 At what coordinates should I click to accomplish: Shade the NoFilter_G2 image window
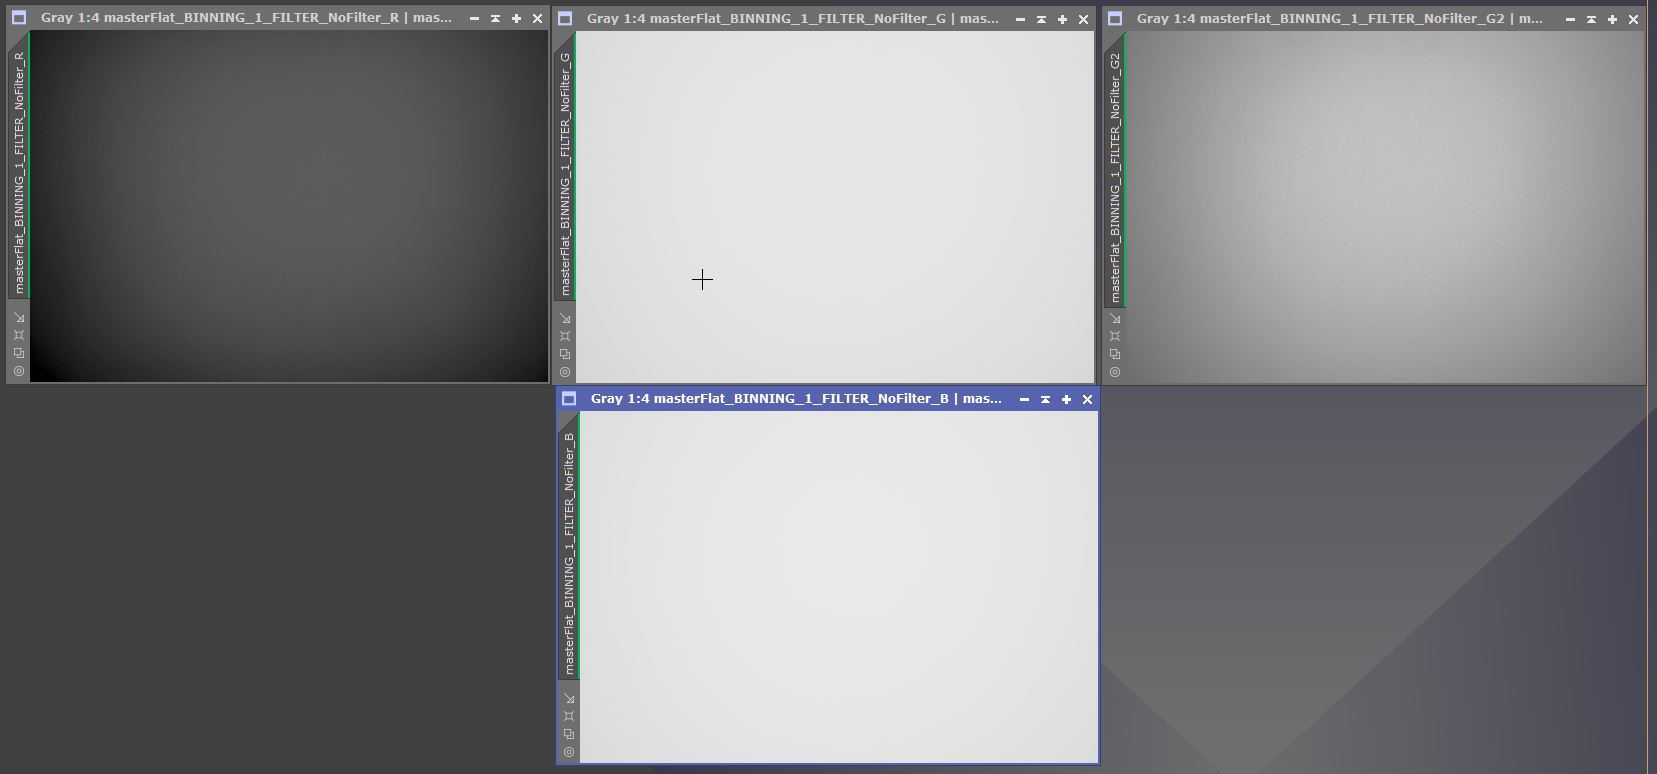[1591, 19]
